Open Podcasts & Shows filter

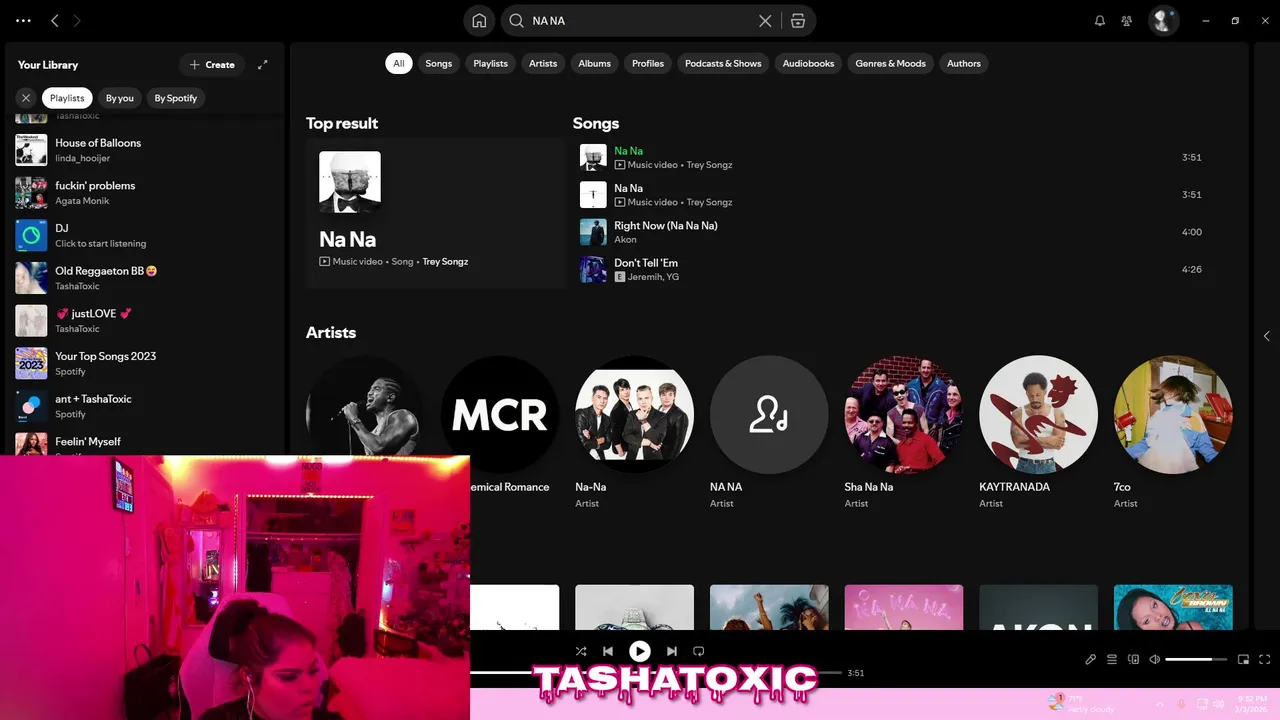(x=723, y=63)
